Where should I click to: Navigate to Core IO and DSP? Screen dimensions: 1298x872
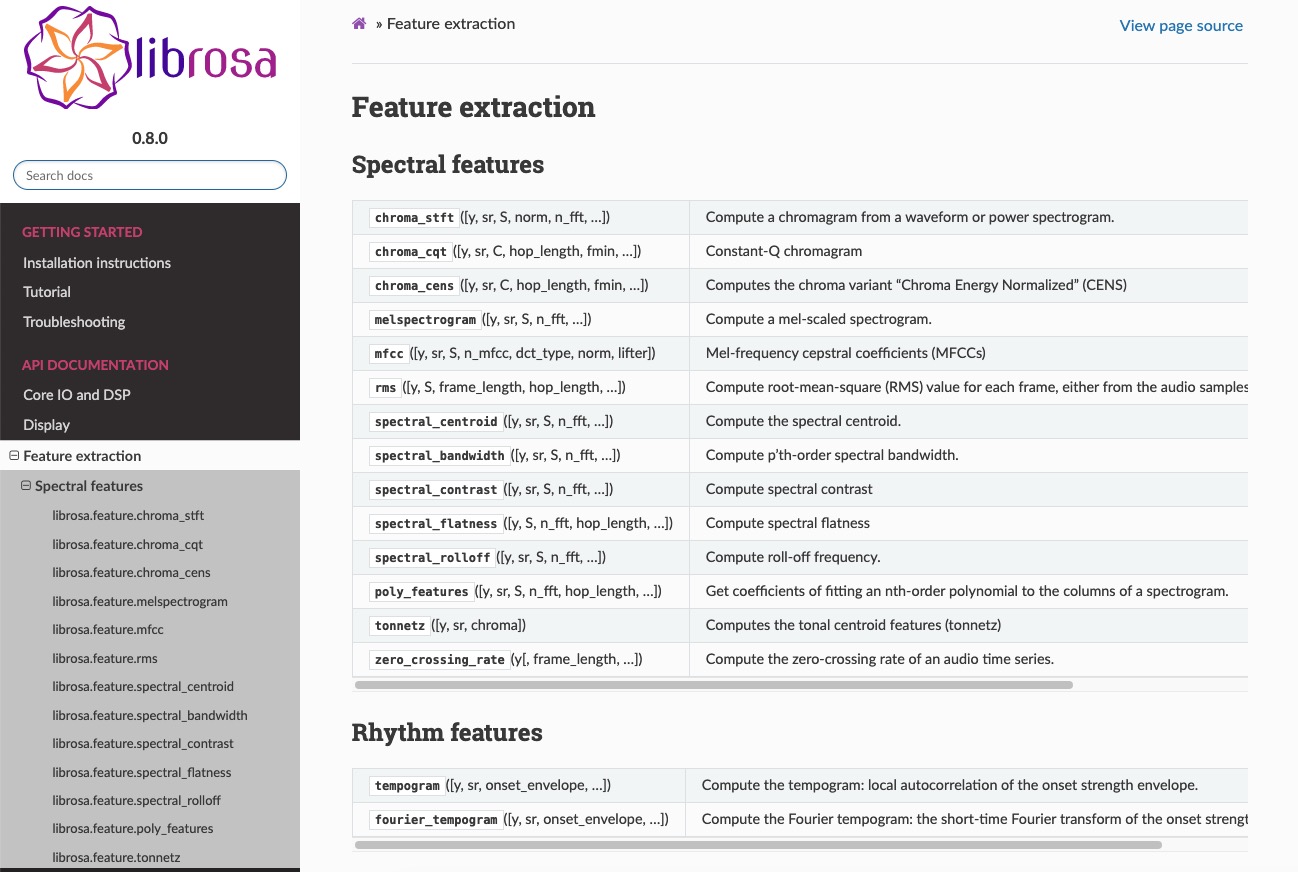tap(77, 395)
